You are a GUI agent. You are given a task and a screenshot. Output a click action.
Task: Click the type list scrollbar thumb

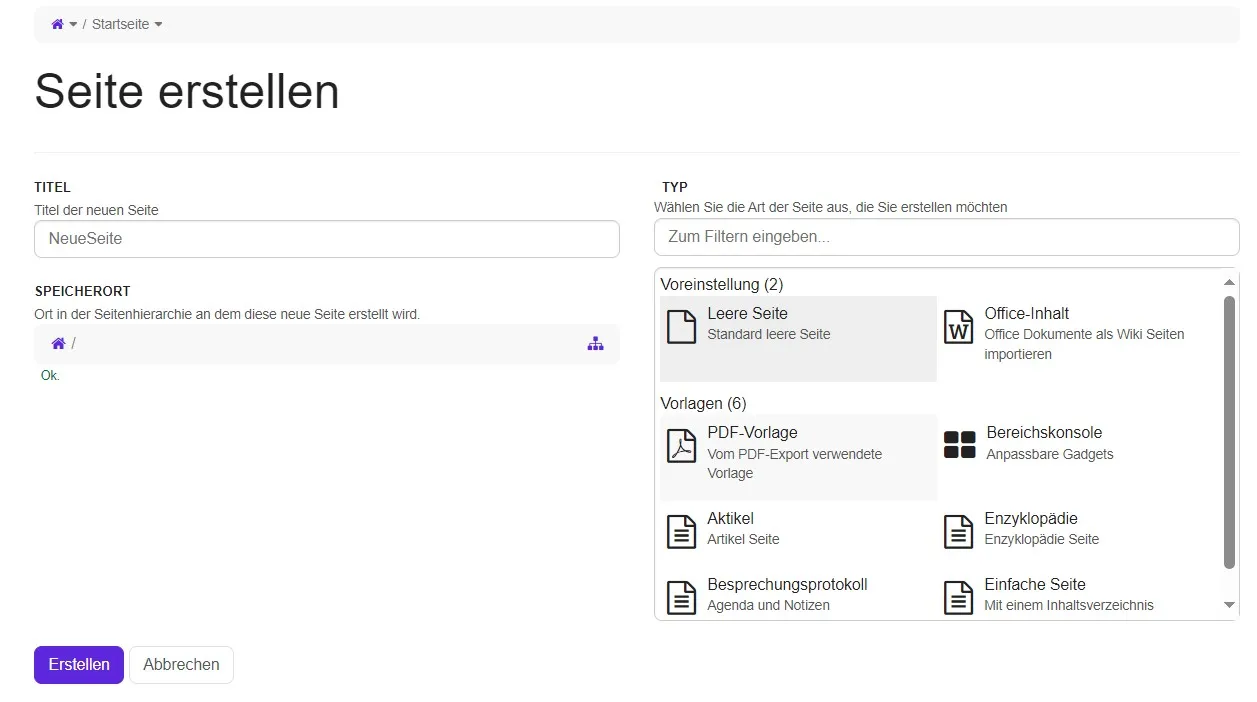[1229, 430]
